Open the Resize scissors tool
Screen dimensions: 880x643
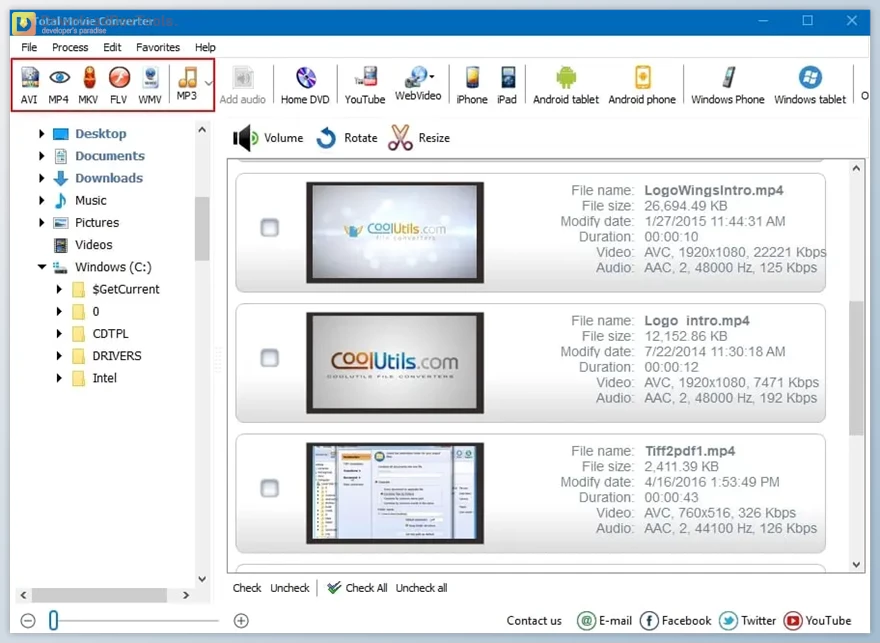point(419,138)
